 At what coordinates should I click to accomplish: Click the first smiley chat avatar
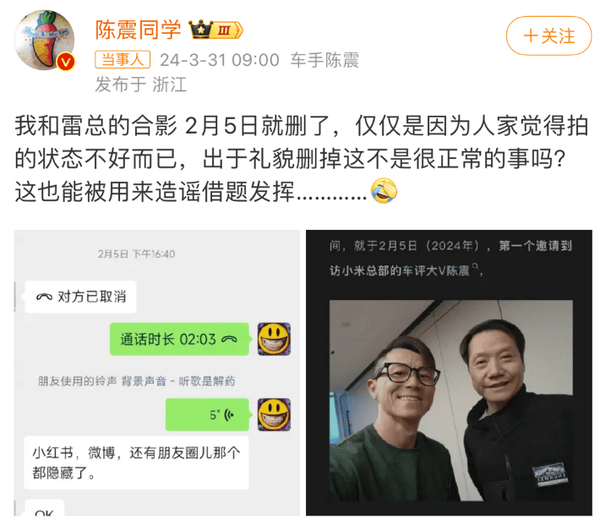pos(274,339)
